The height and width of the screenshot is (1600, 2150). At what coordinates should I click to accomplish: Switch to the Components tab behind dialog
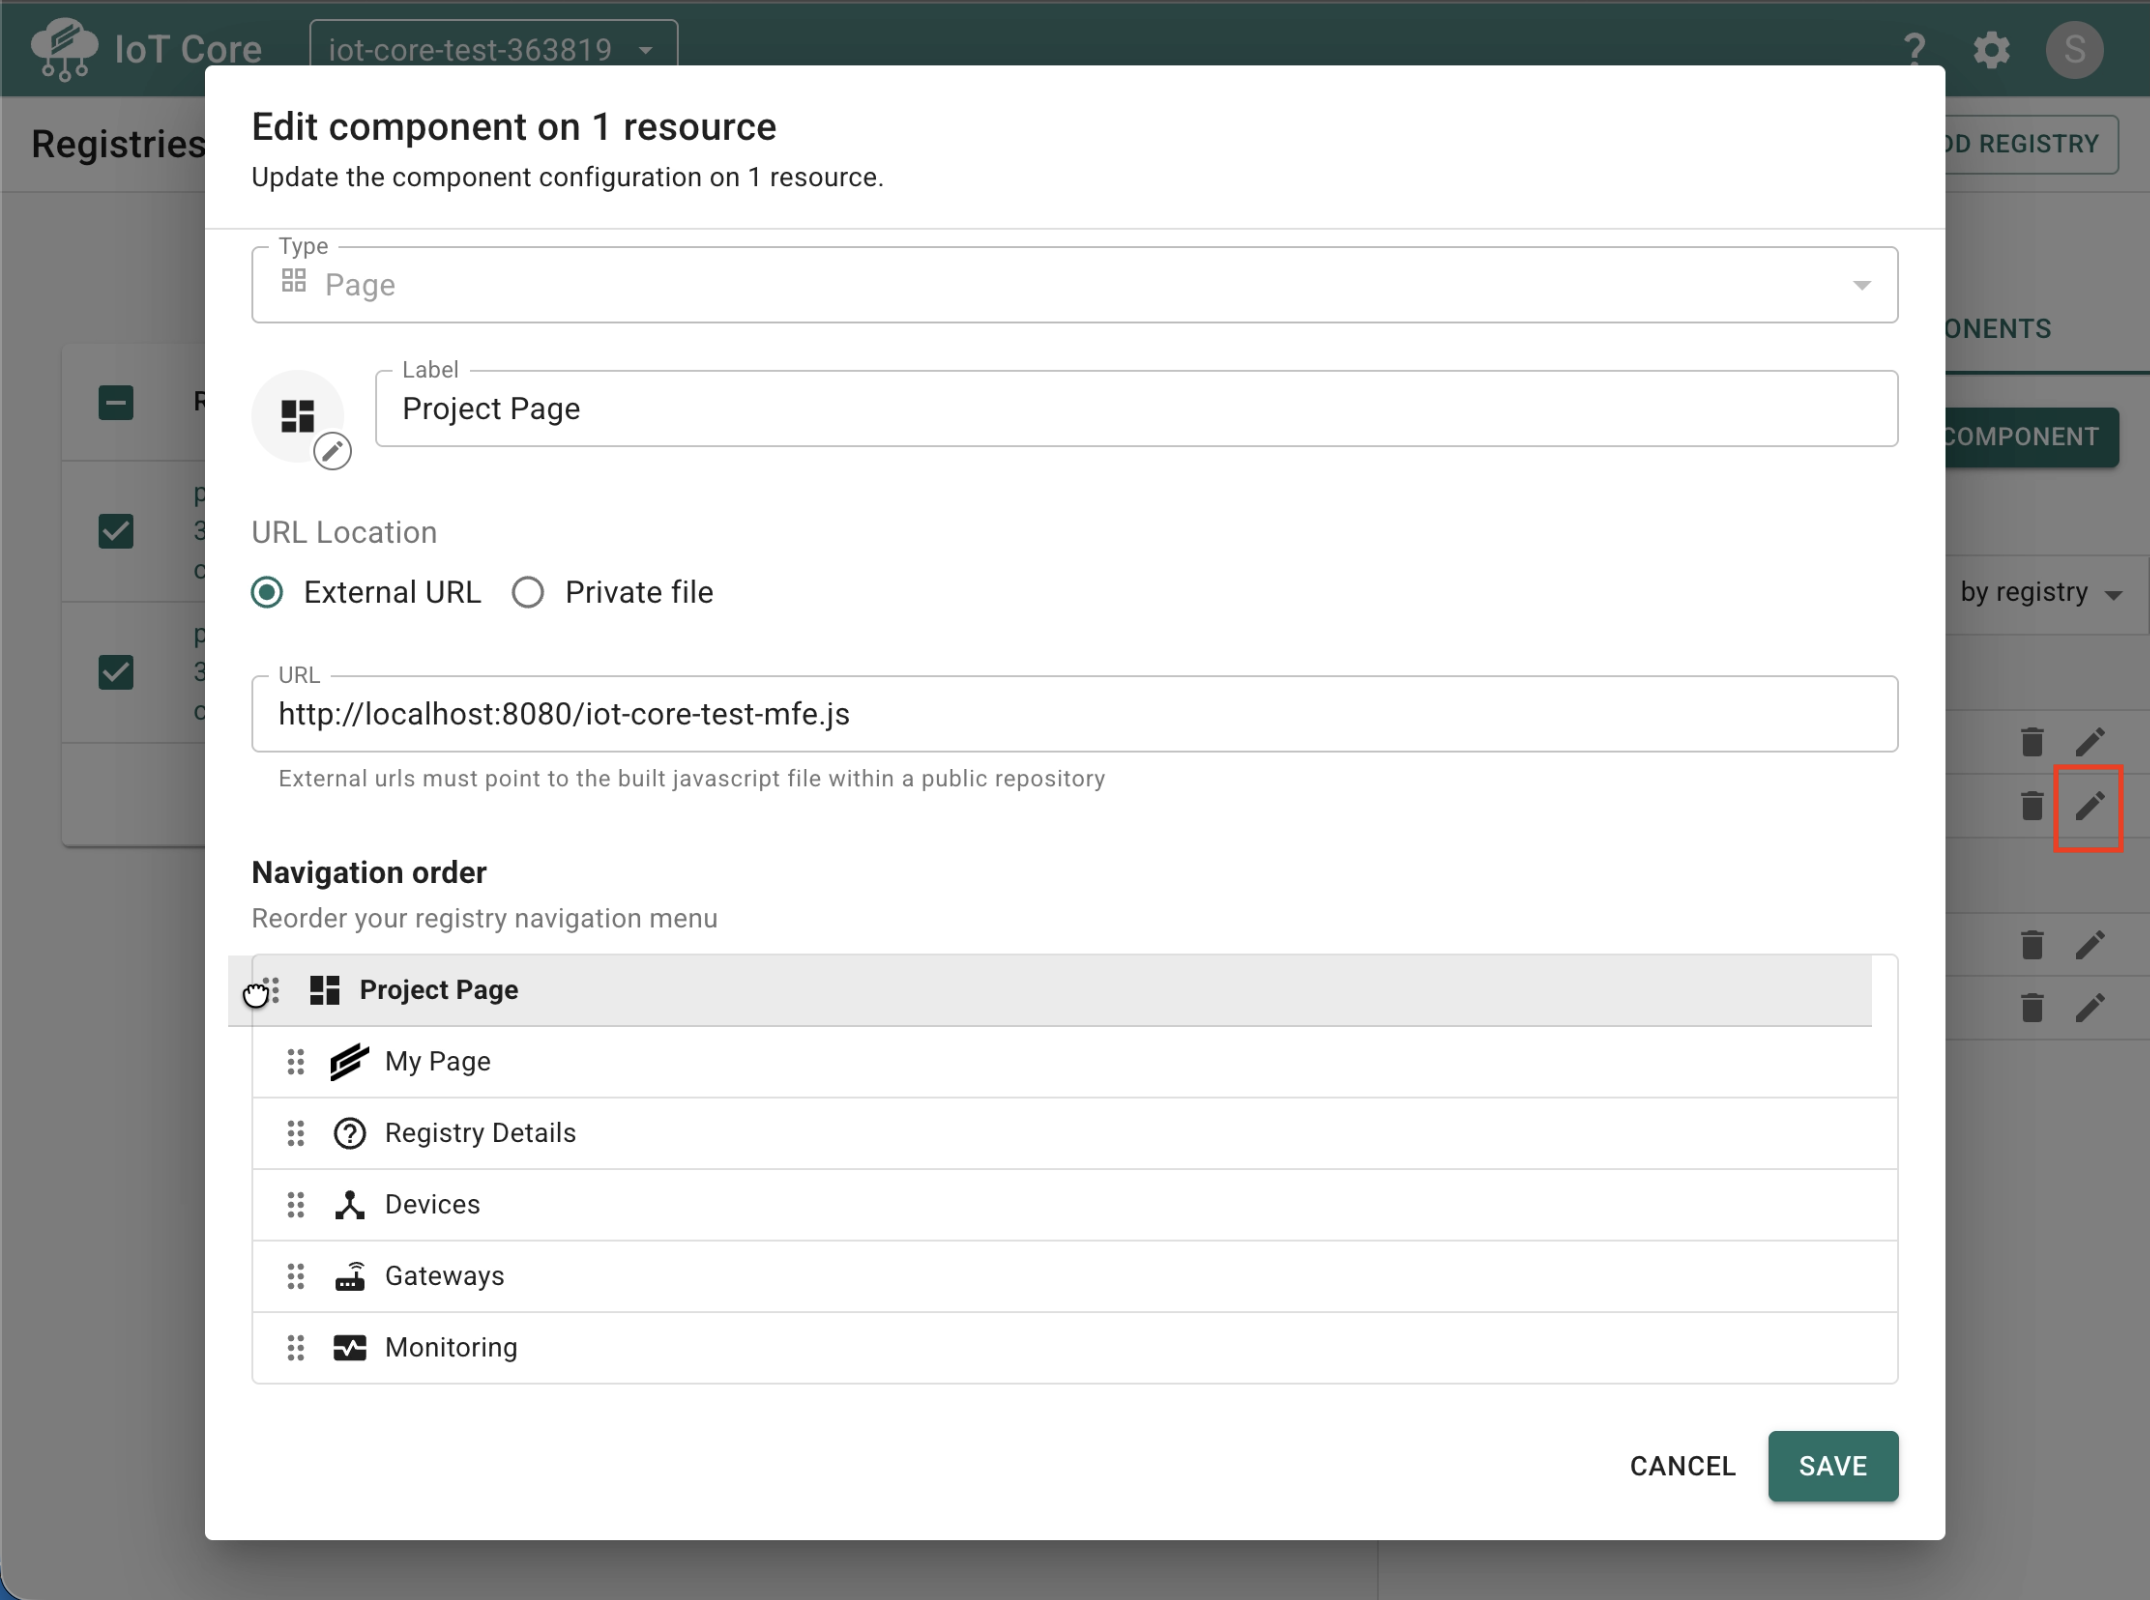point(1997,329)
